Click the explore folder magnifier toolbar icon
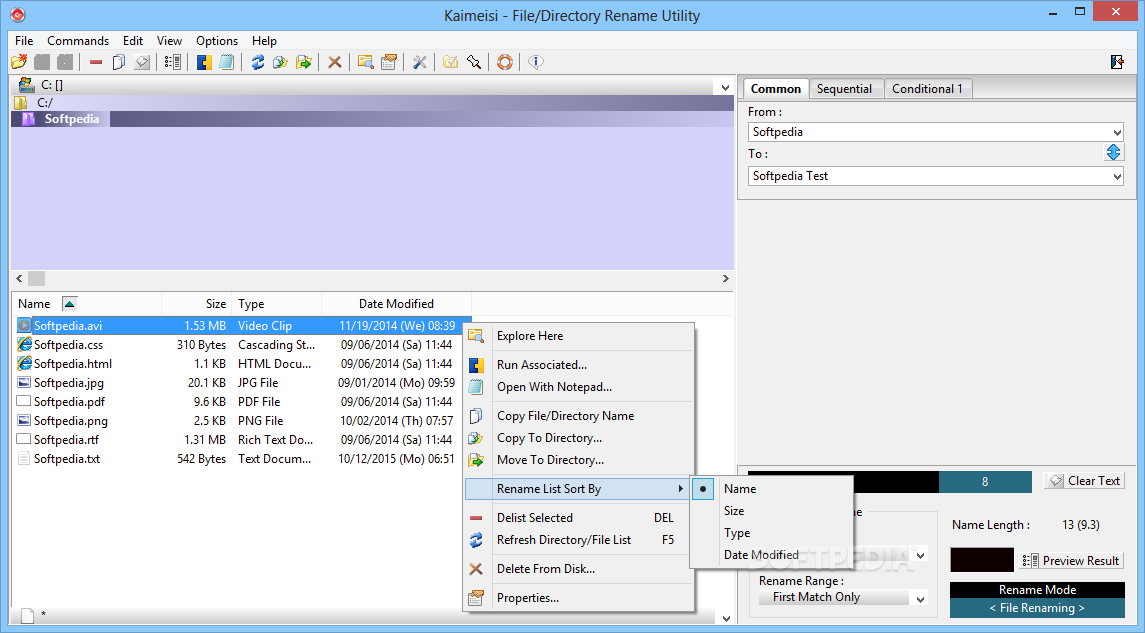 click(x=365, y=62)
